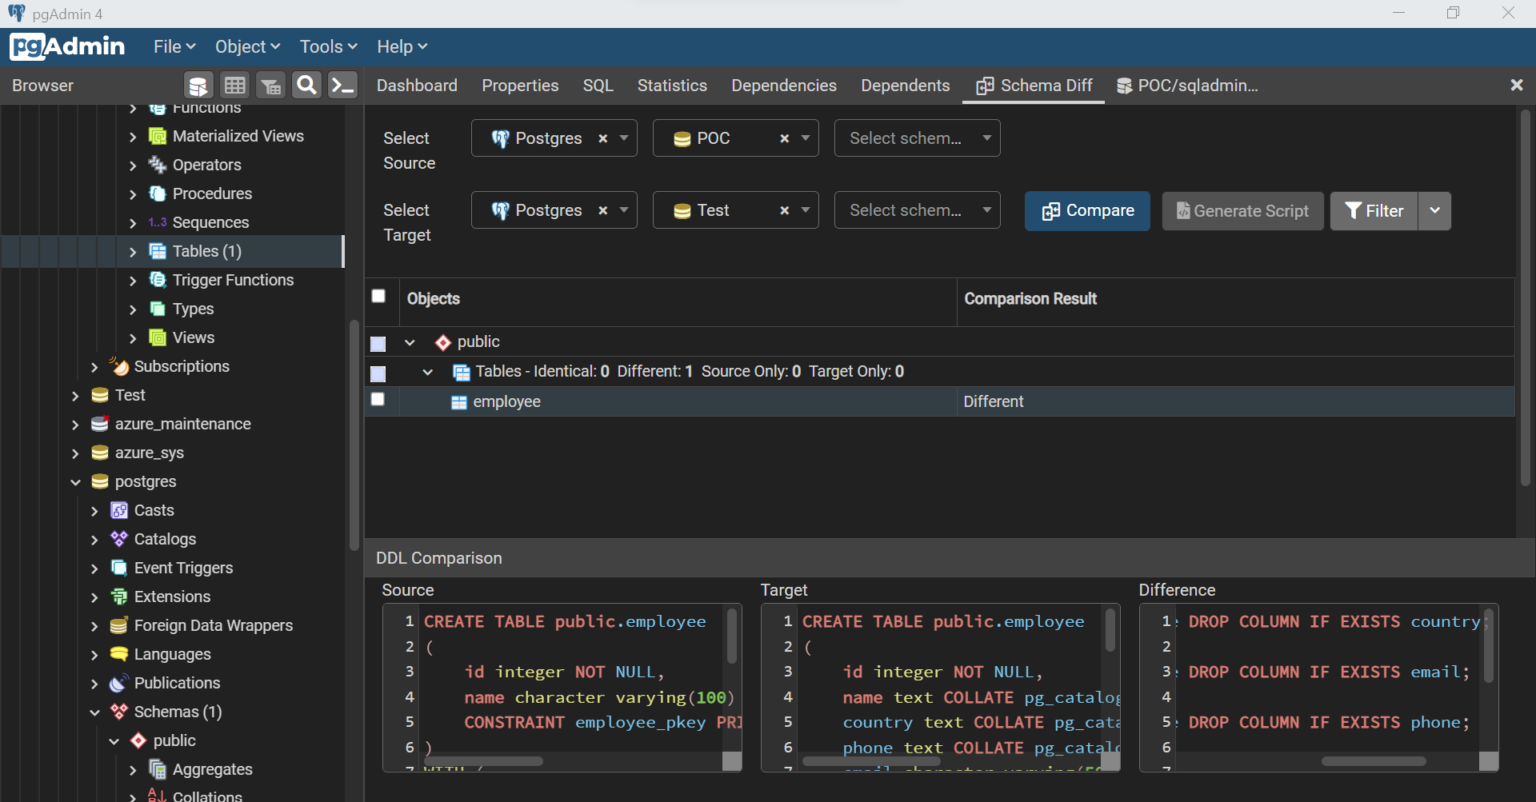
Task: Open the Query Tool icon in Browser toolbar
Action: (198, 86)
